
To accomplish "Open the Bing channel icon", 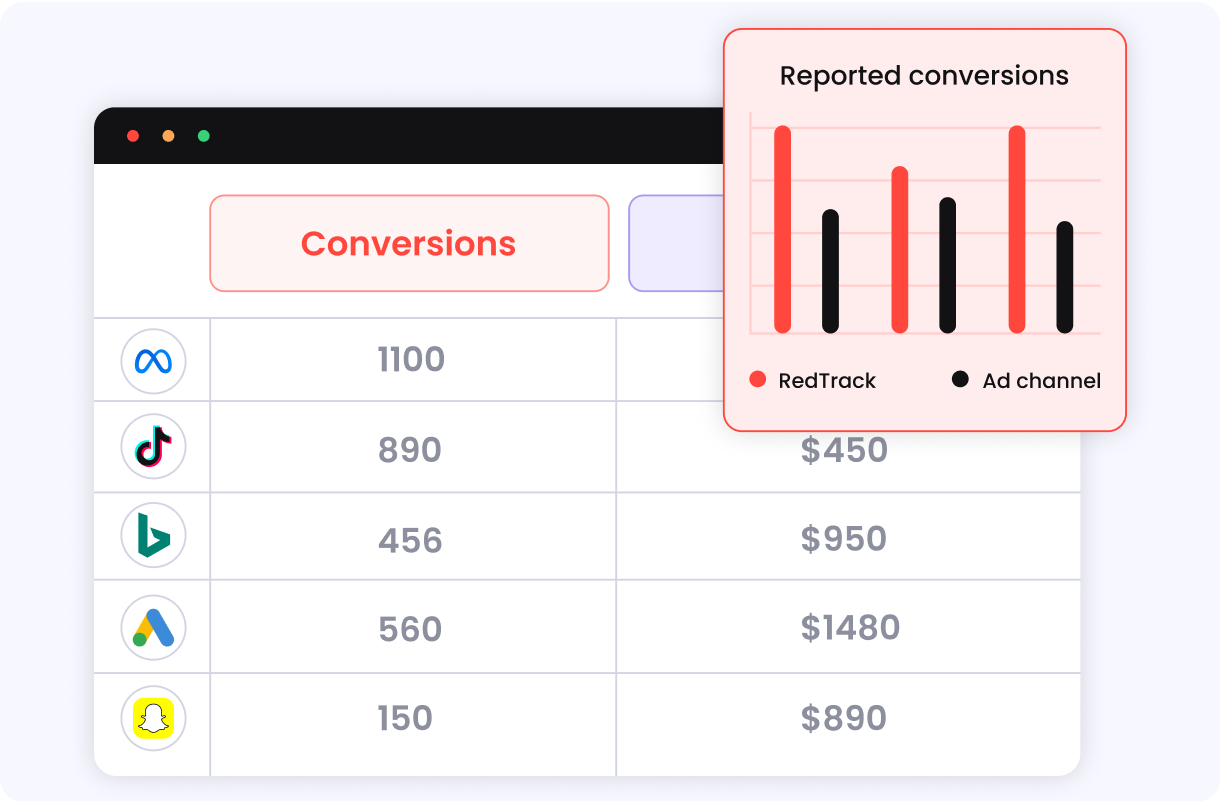I will click(153, 537).
